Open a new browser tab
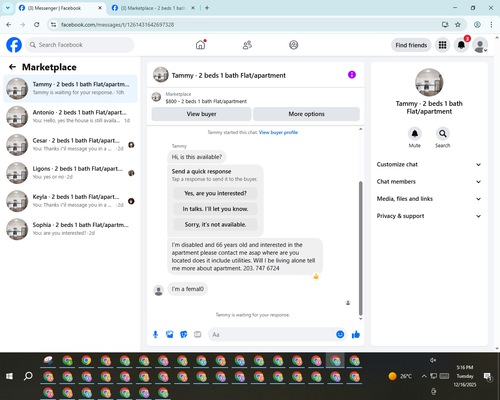 point(207,8)
